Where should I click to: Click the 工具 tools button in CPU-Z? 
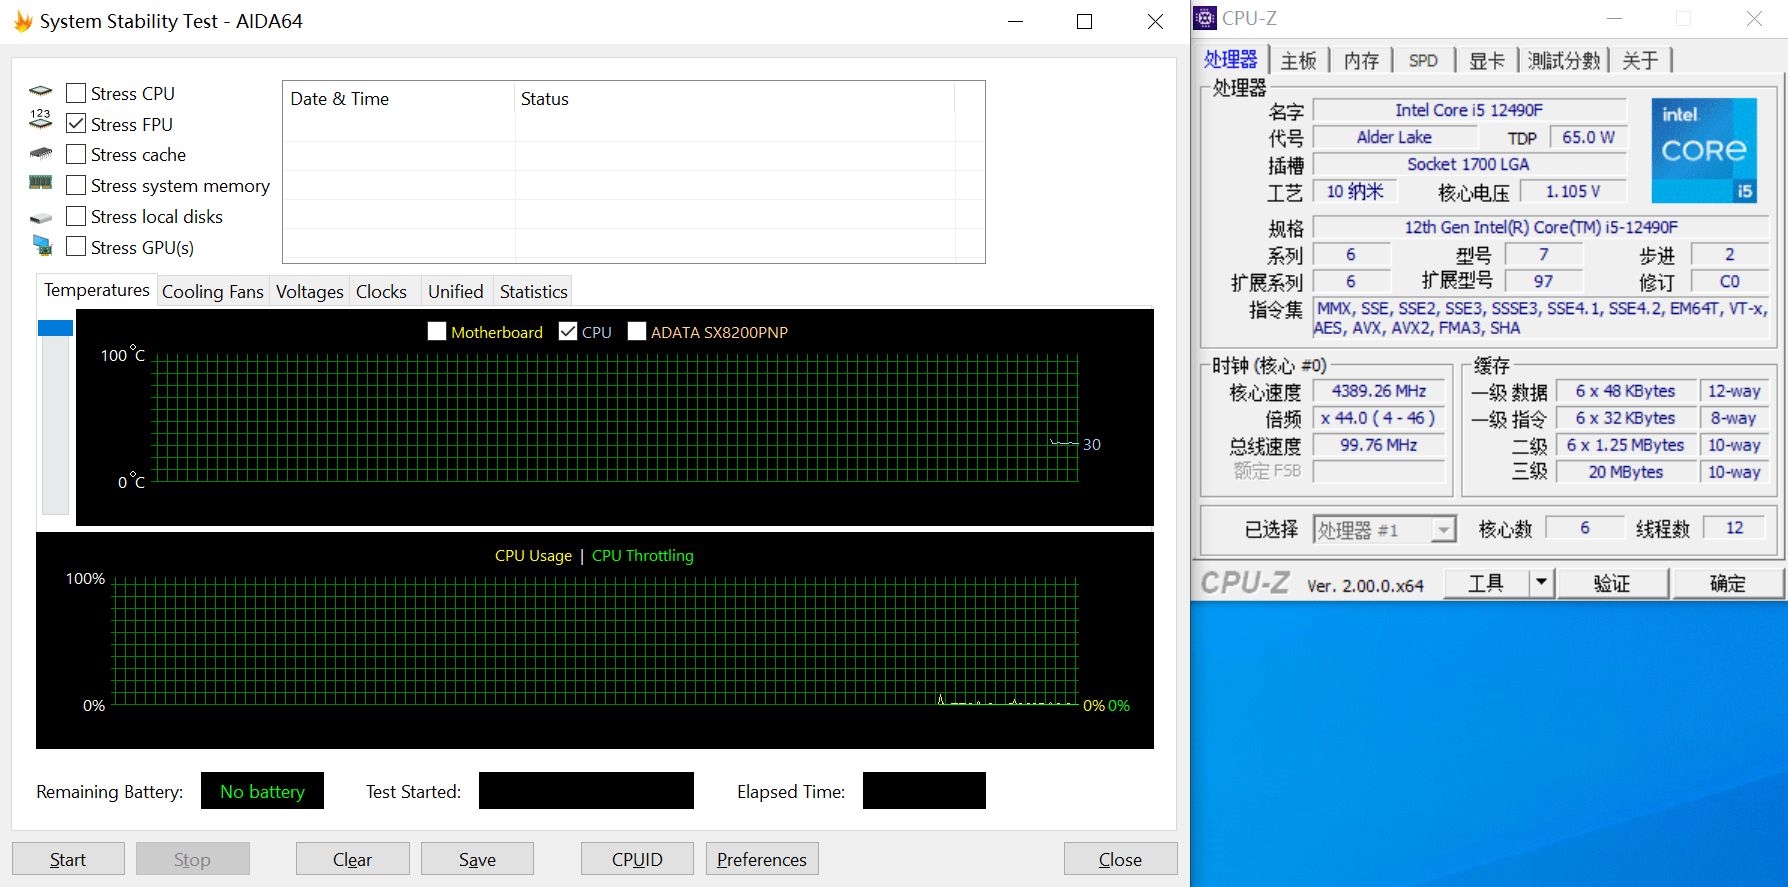(1487, 582)
